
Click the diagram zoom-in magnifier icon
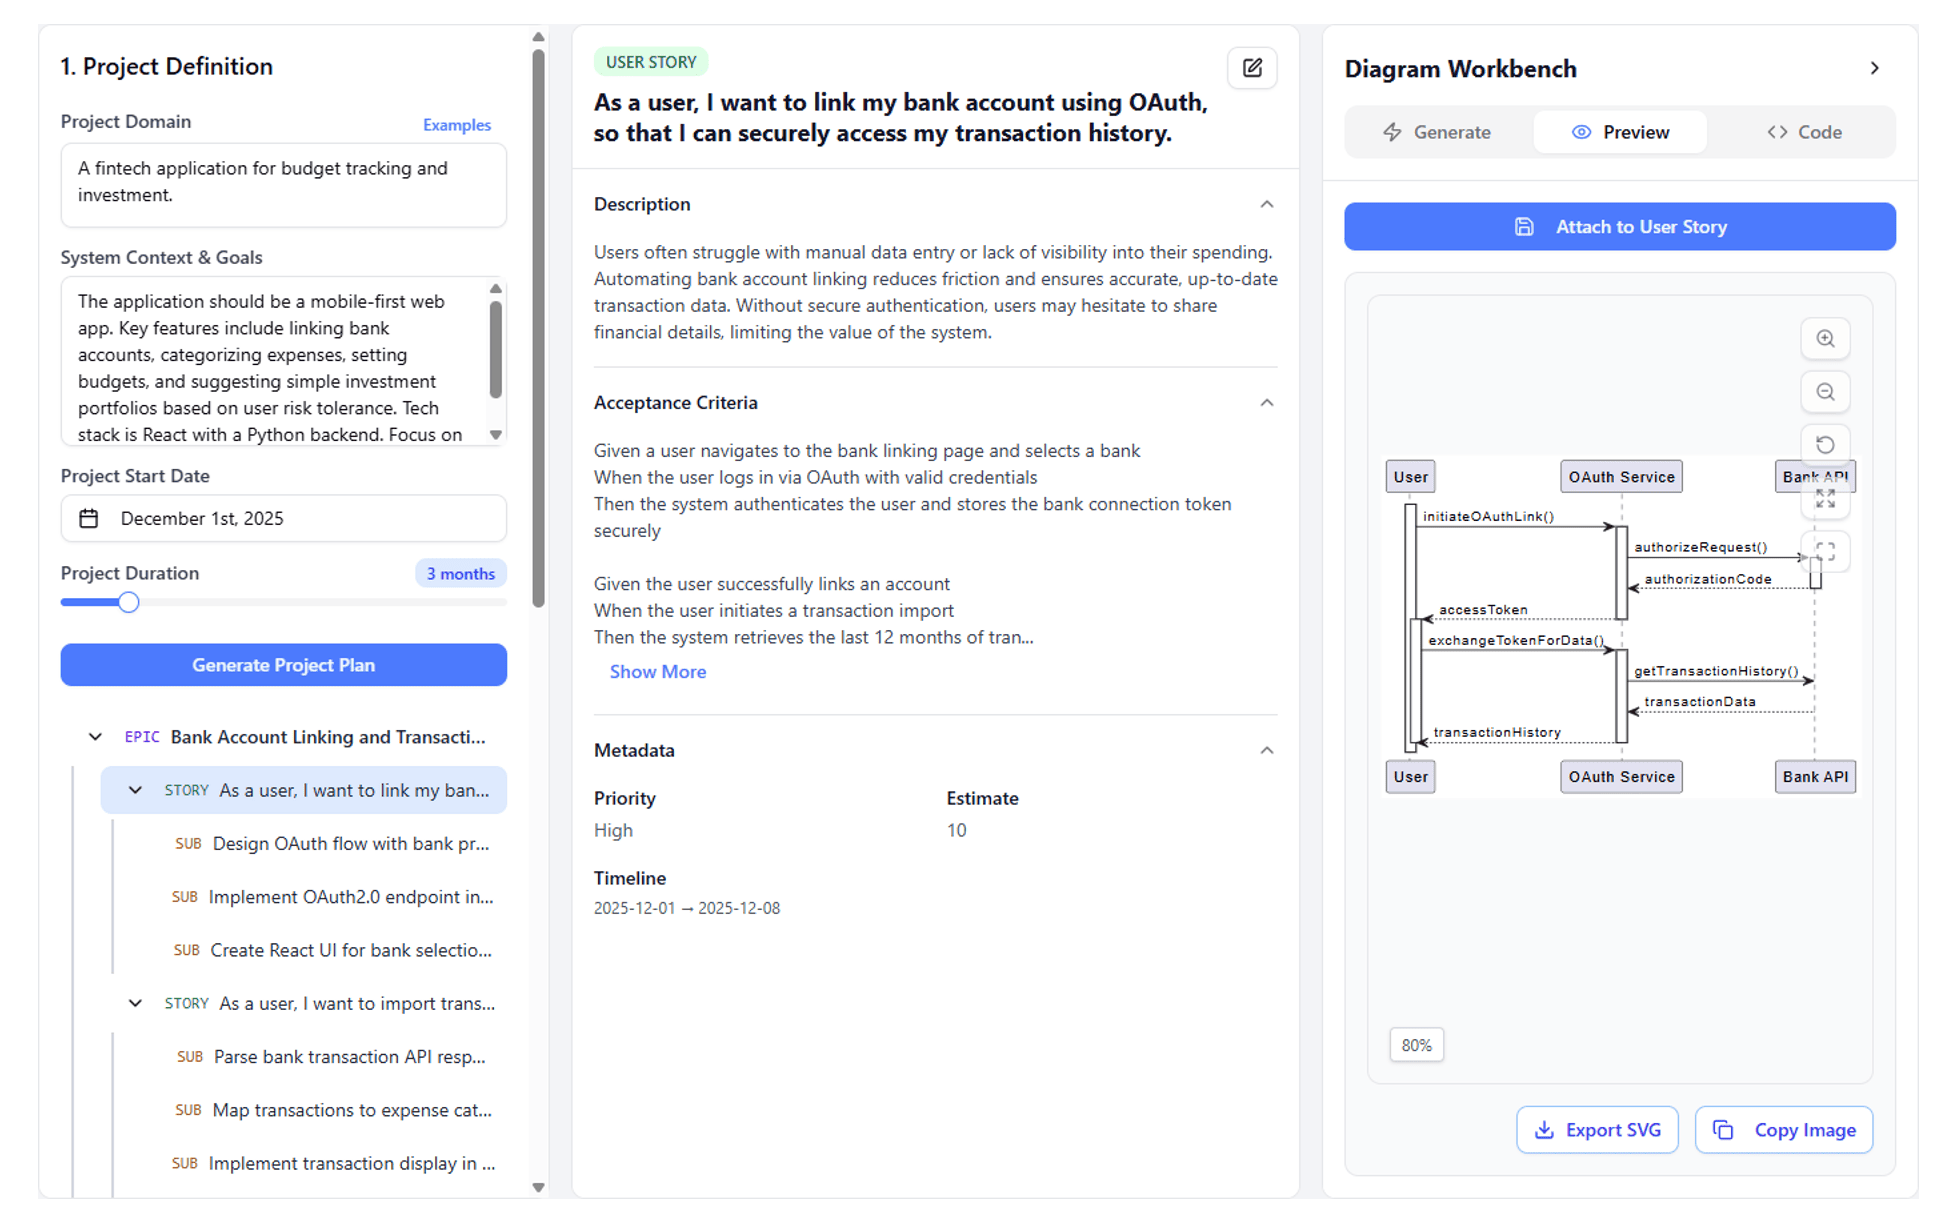tap(1824, 339)
